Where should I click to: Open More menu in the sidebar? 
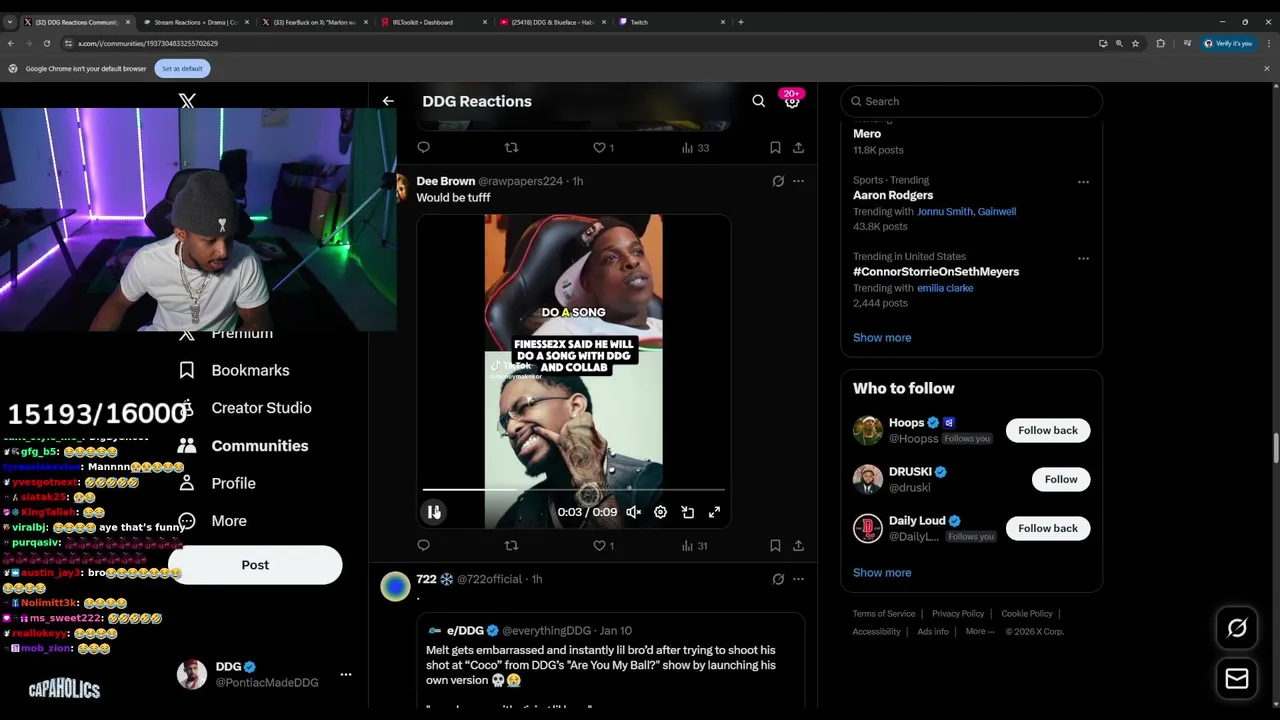tap(212, 521)
